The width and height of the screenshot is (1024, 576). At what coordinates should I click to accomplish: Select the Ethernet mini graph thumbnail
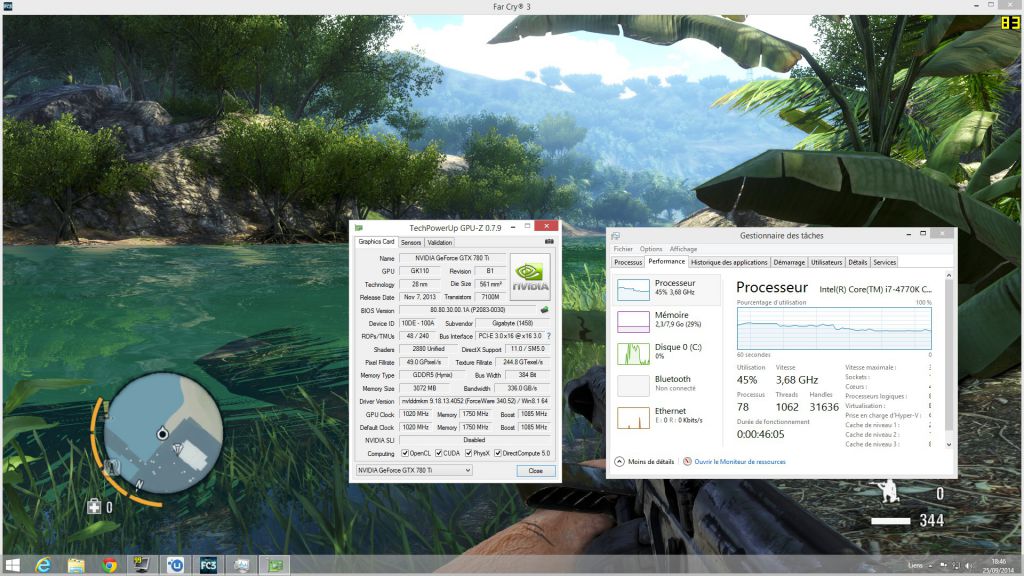(633, 417)
